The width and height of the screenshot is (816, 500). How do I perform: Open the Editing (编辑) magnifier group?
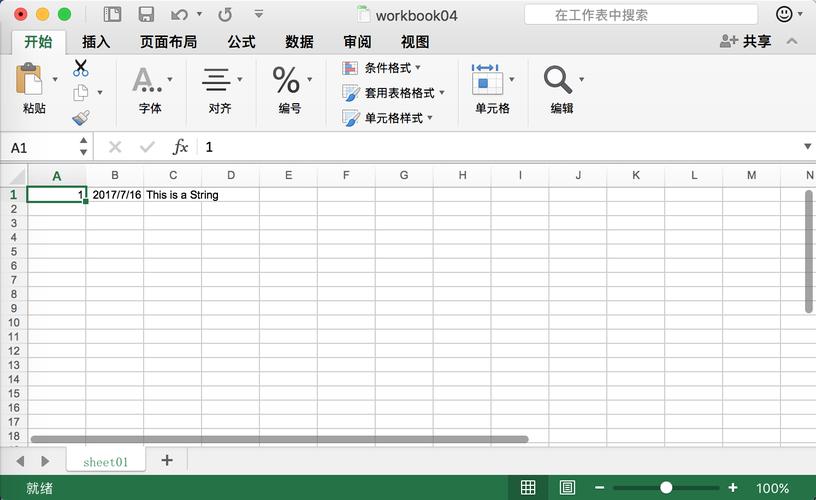pyautogui.click(x=562, y=89)
